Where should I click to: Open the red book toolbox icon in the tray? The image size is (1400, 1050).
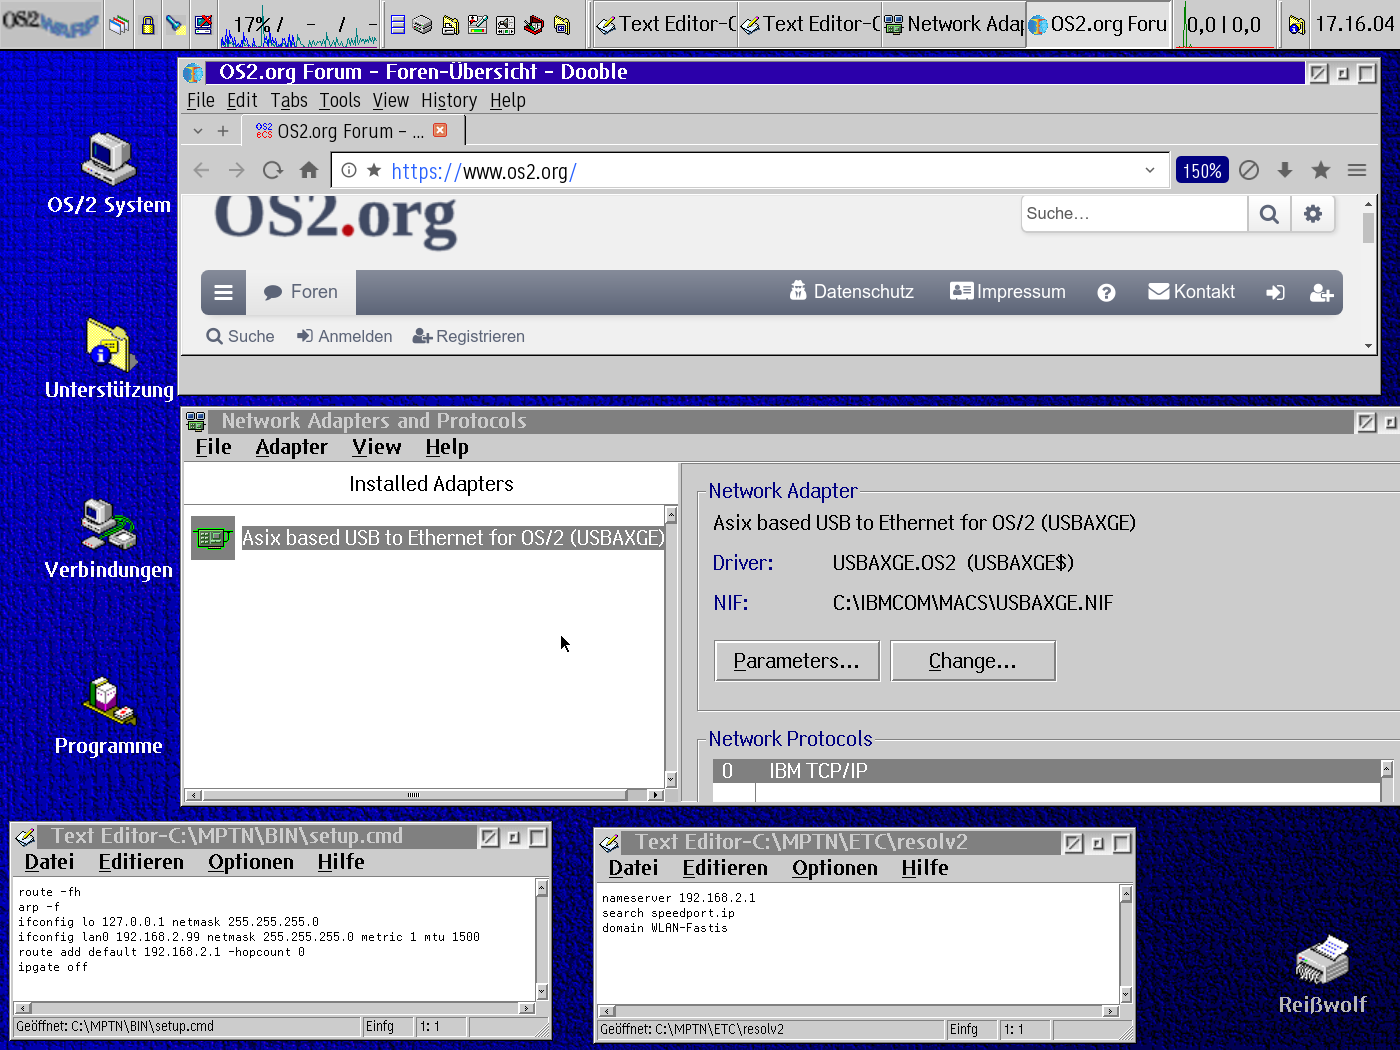click(x=534, y=25)
